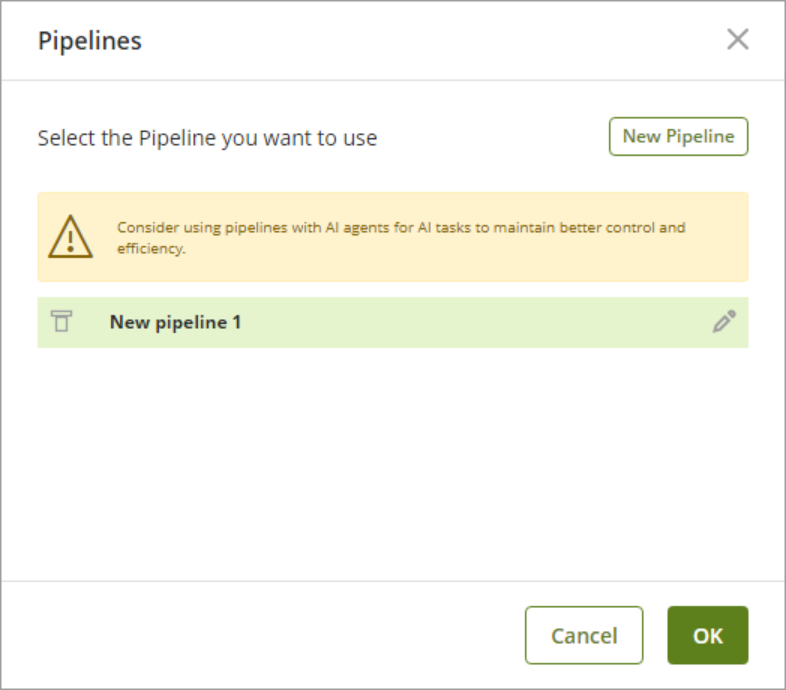Click the word 'Pipeline' in the selection prompt
Viewport: 786px width, 690px height.
176,138
